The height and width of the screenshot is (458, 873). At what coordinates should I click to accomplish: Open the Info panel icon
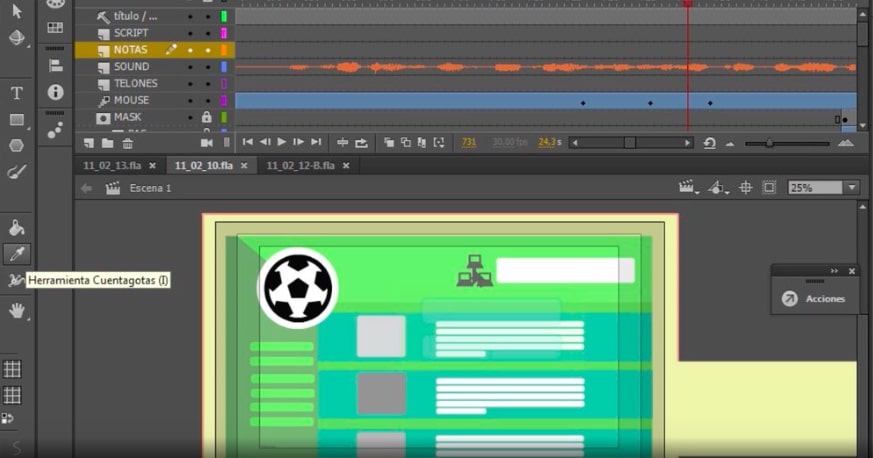click(55, 92)
